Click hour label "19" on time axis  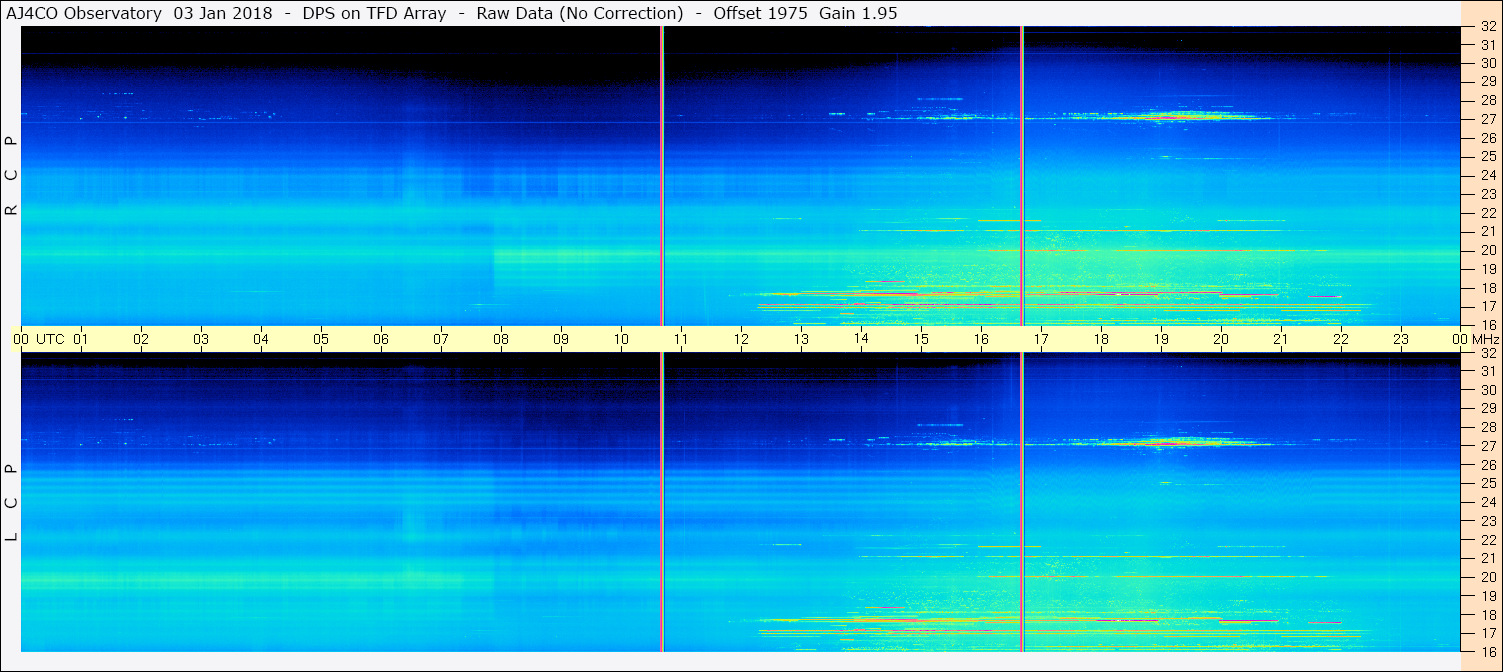[x=1161, y=339]
